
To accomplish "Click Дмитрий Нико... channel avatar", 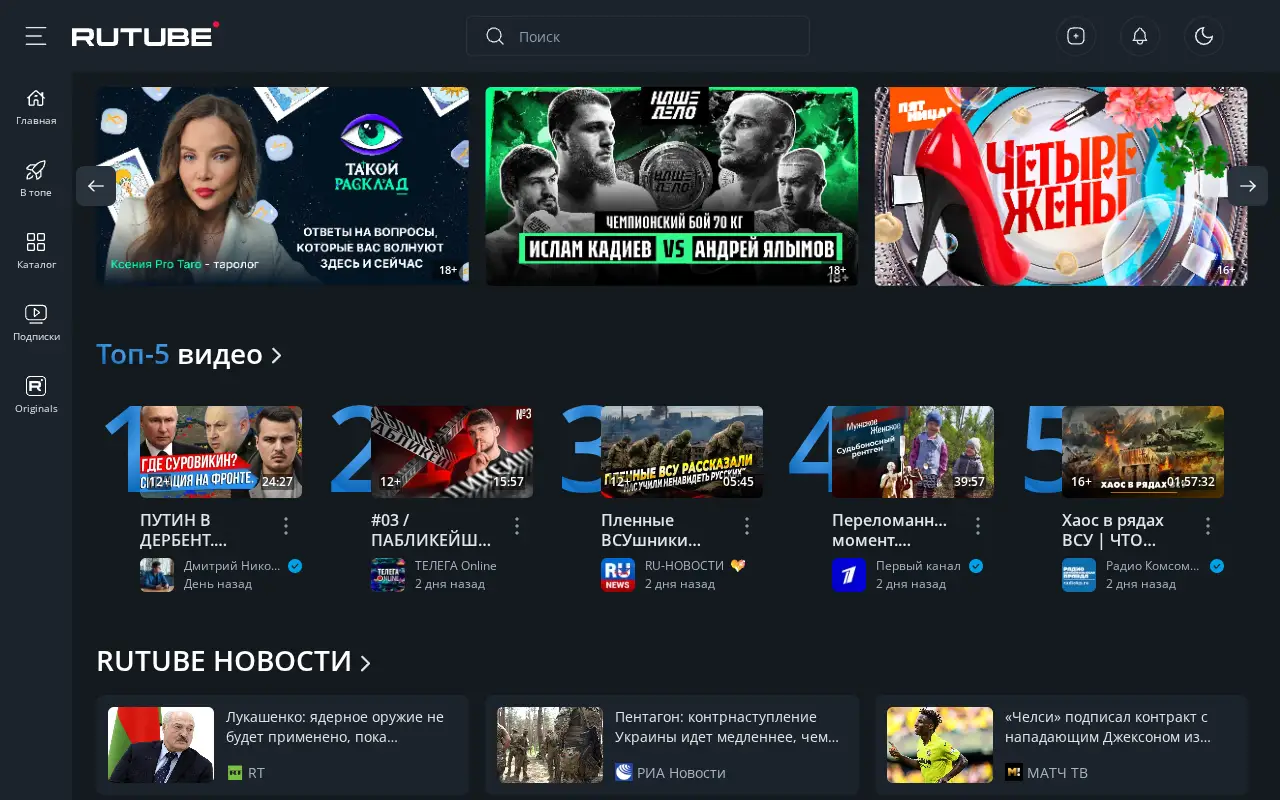I will click(x=157, y=575).
